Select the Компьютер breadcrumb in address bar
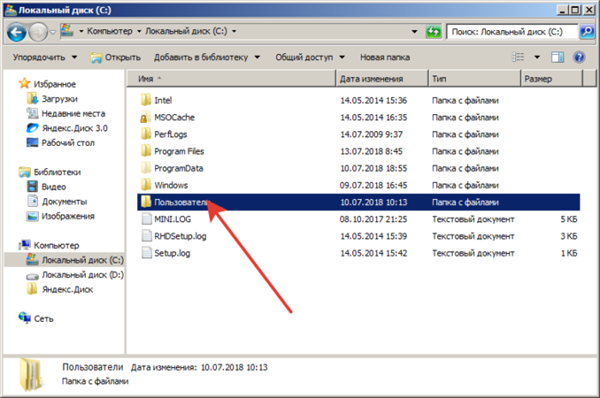This screenshot has width=600, height=398. point(109,31)
